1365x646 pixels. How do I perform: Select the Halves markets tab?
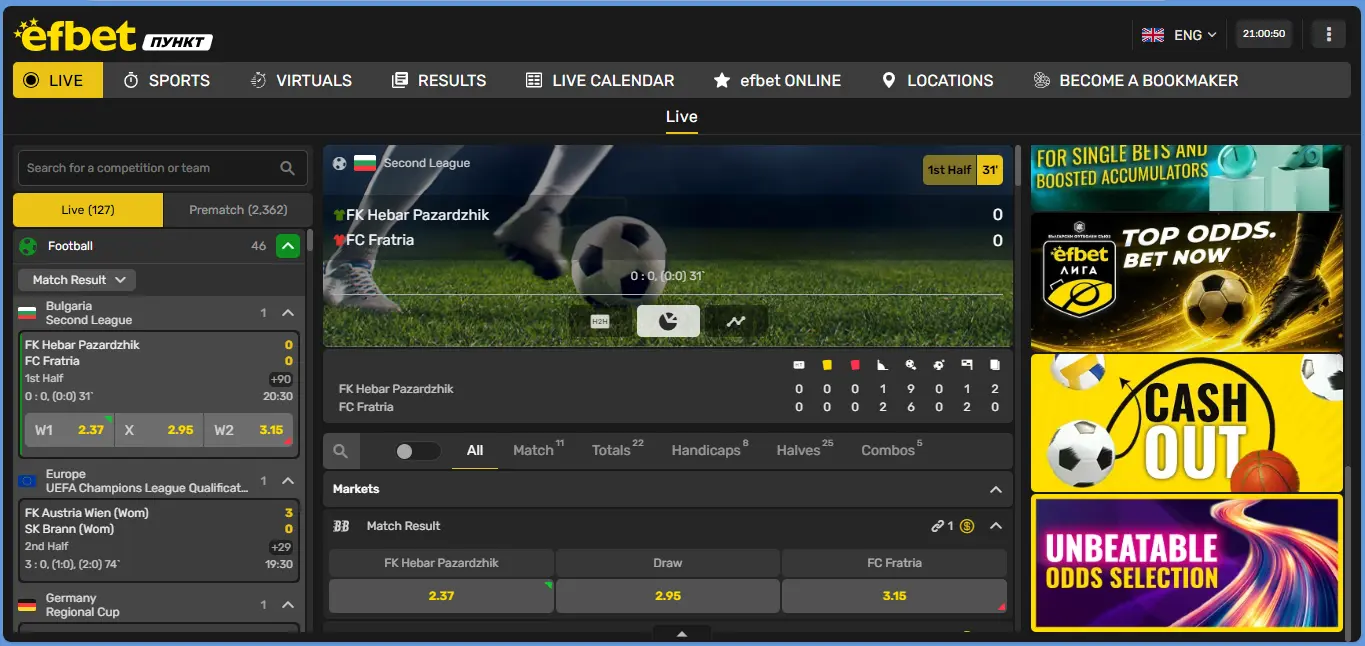(x=804, y=451)
